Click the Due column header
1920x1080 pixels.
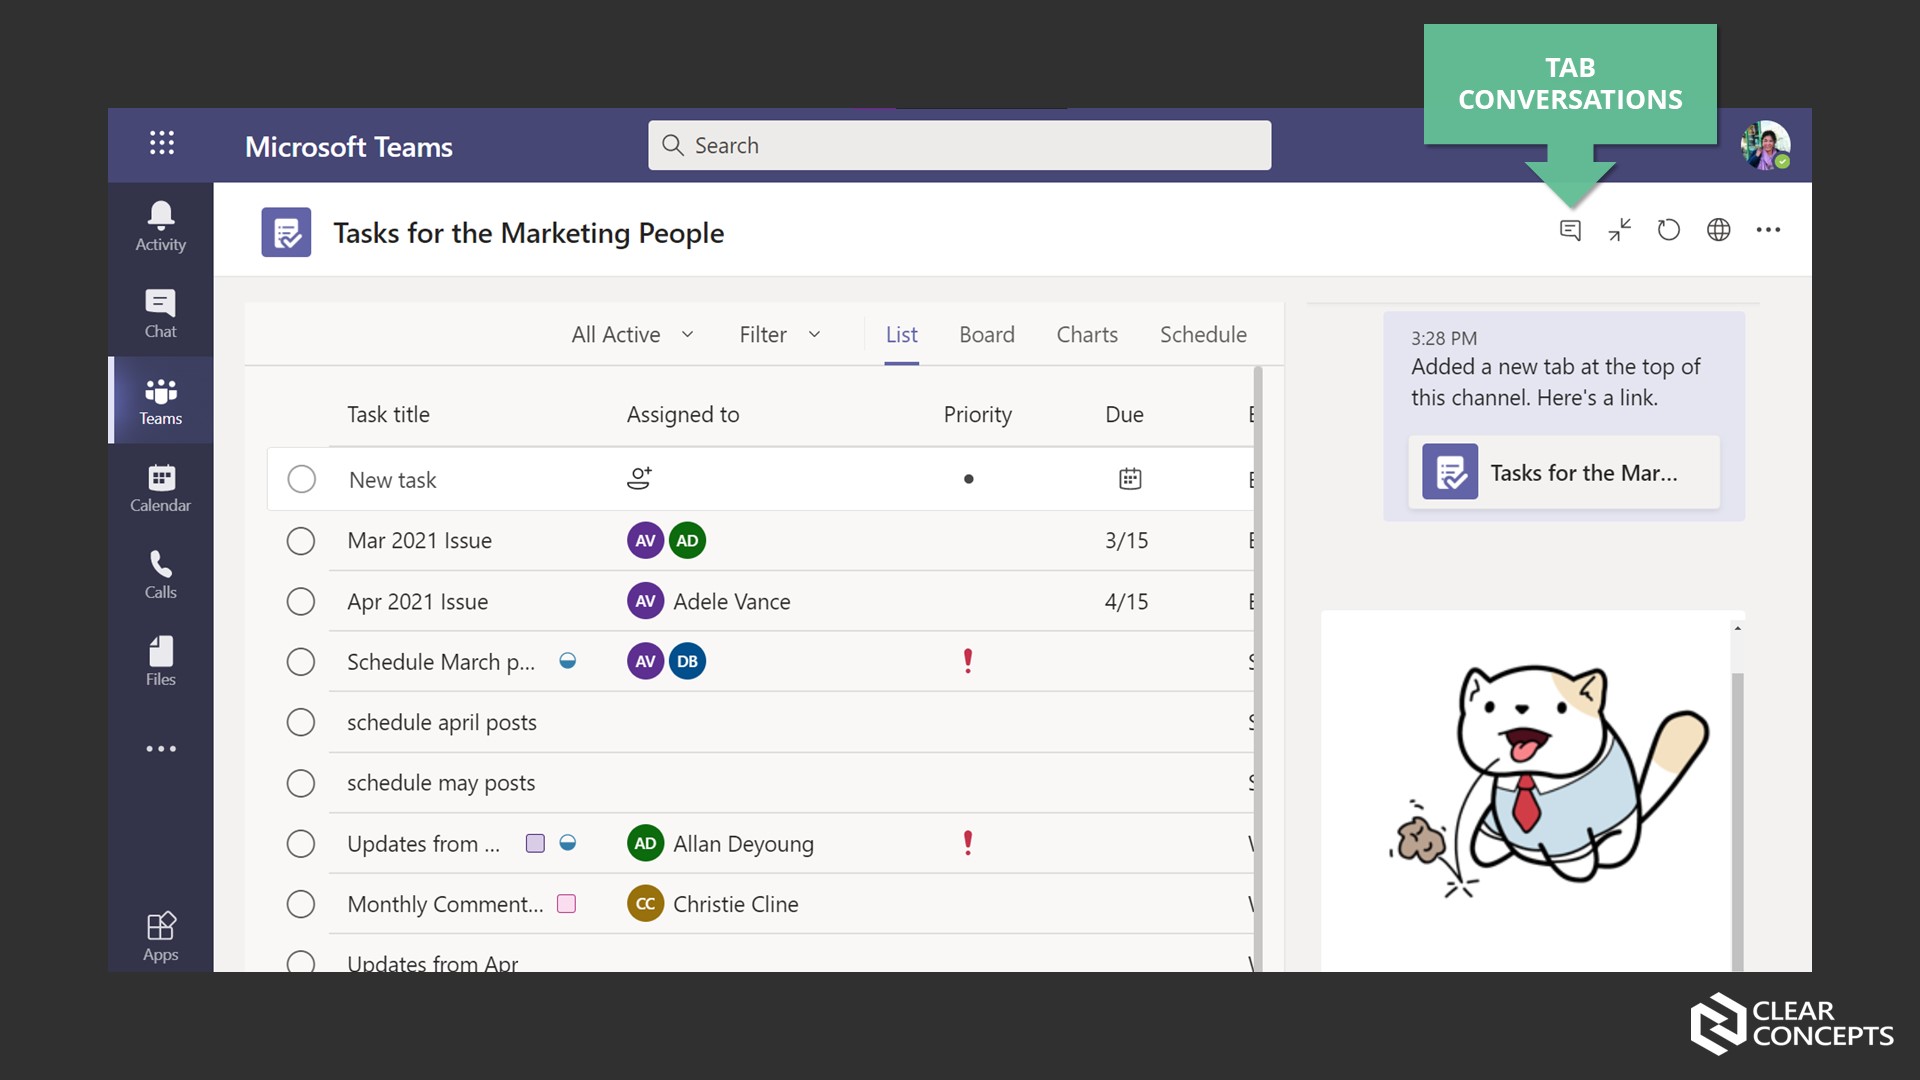pos(1124,414)
